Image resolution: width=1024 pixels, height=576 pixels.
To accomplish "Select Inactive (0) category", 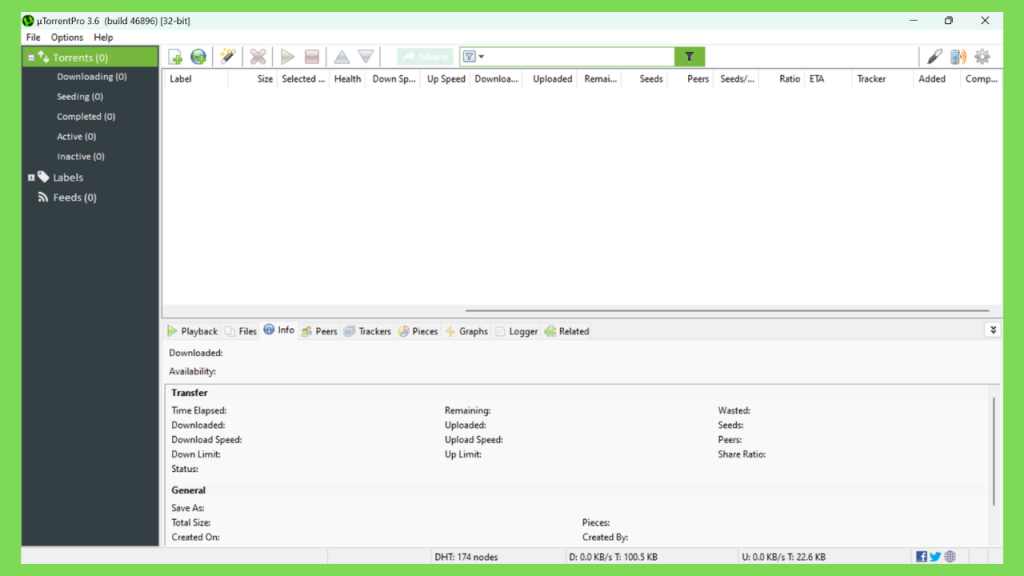I will (x=80, y=157).
